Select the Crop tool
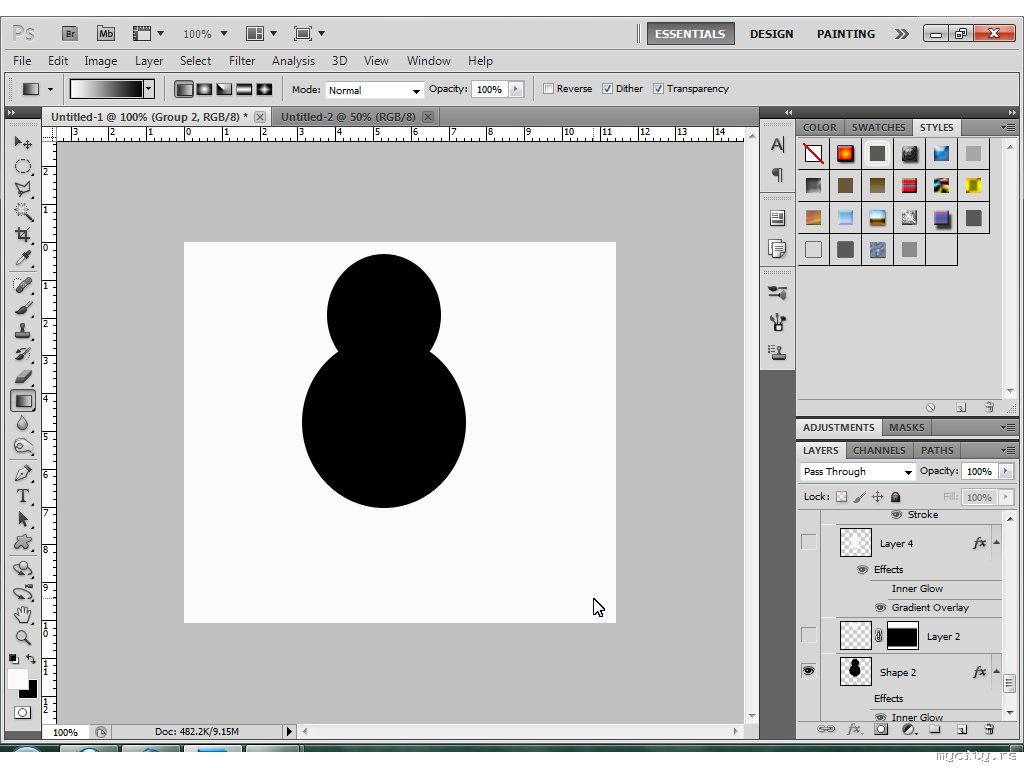Image resolution: width=1024 pixels, height=768 pixels. 22,235
